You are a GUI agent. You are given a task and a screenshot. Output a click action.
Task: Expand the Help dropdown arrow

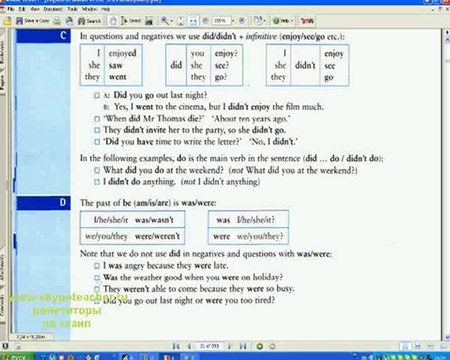coord(292,21)
